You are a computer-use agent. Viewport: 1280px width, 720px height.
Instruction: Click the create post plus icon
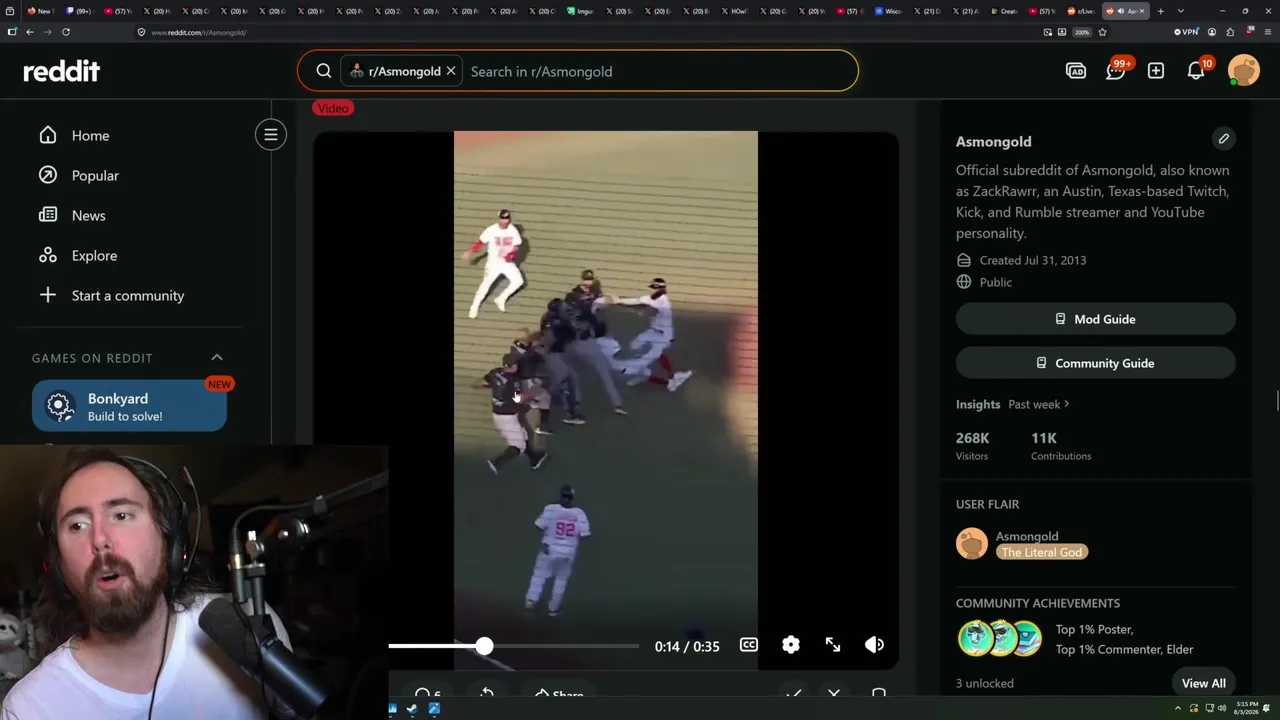pos(1156,71)
